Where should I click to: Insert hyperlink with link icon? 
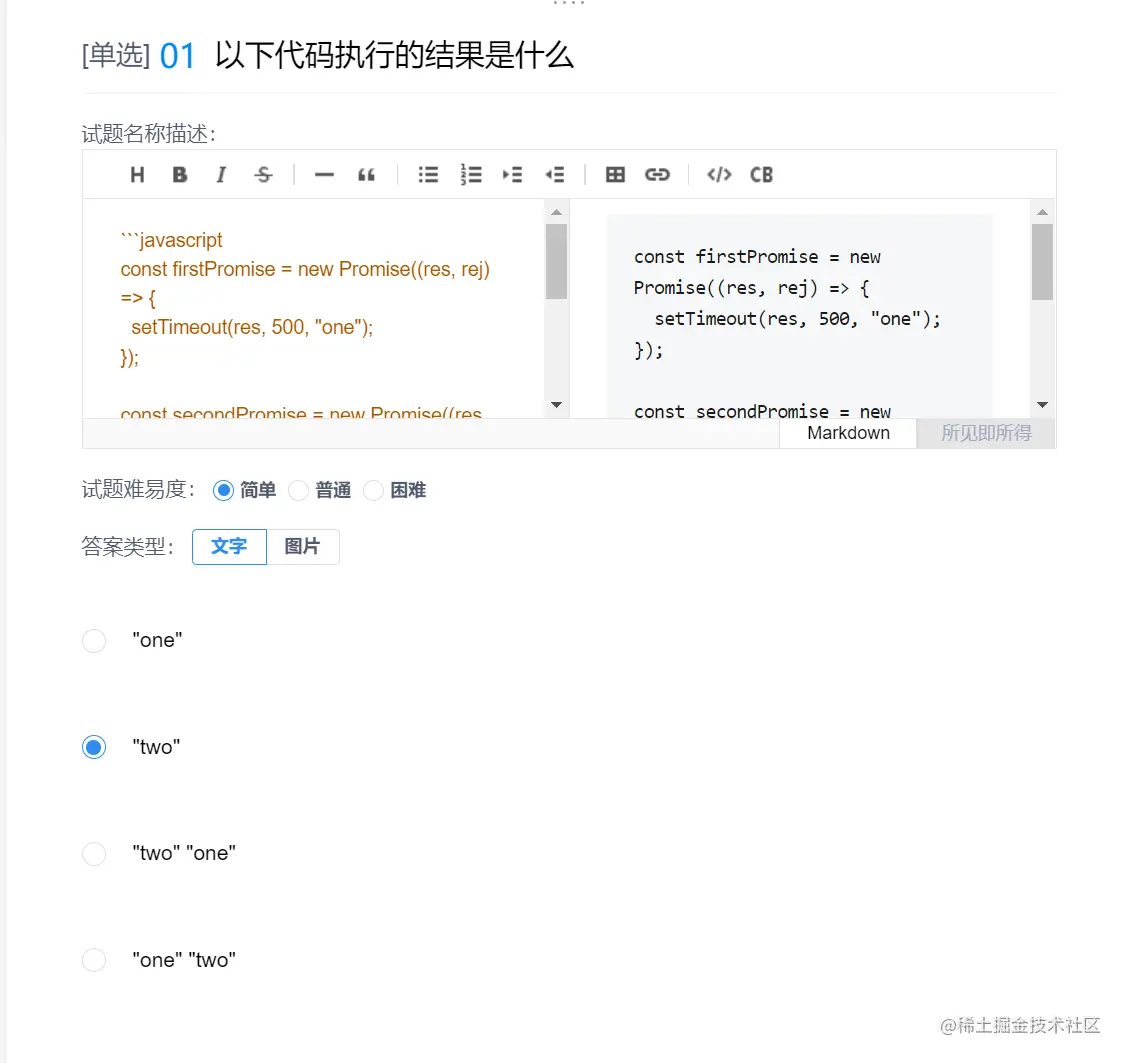tap(657, 175)
